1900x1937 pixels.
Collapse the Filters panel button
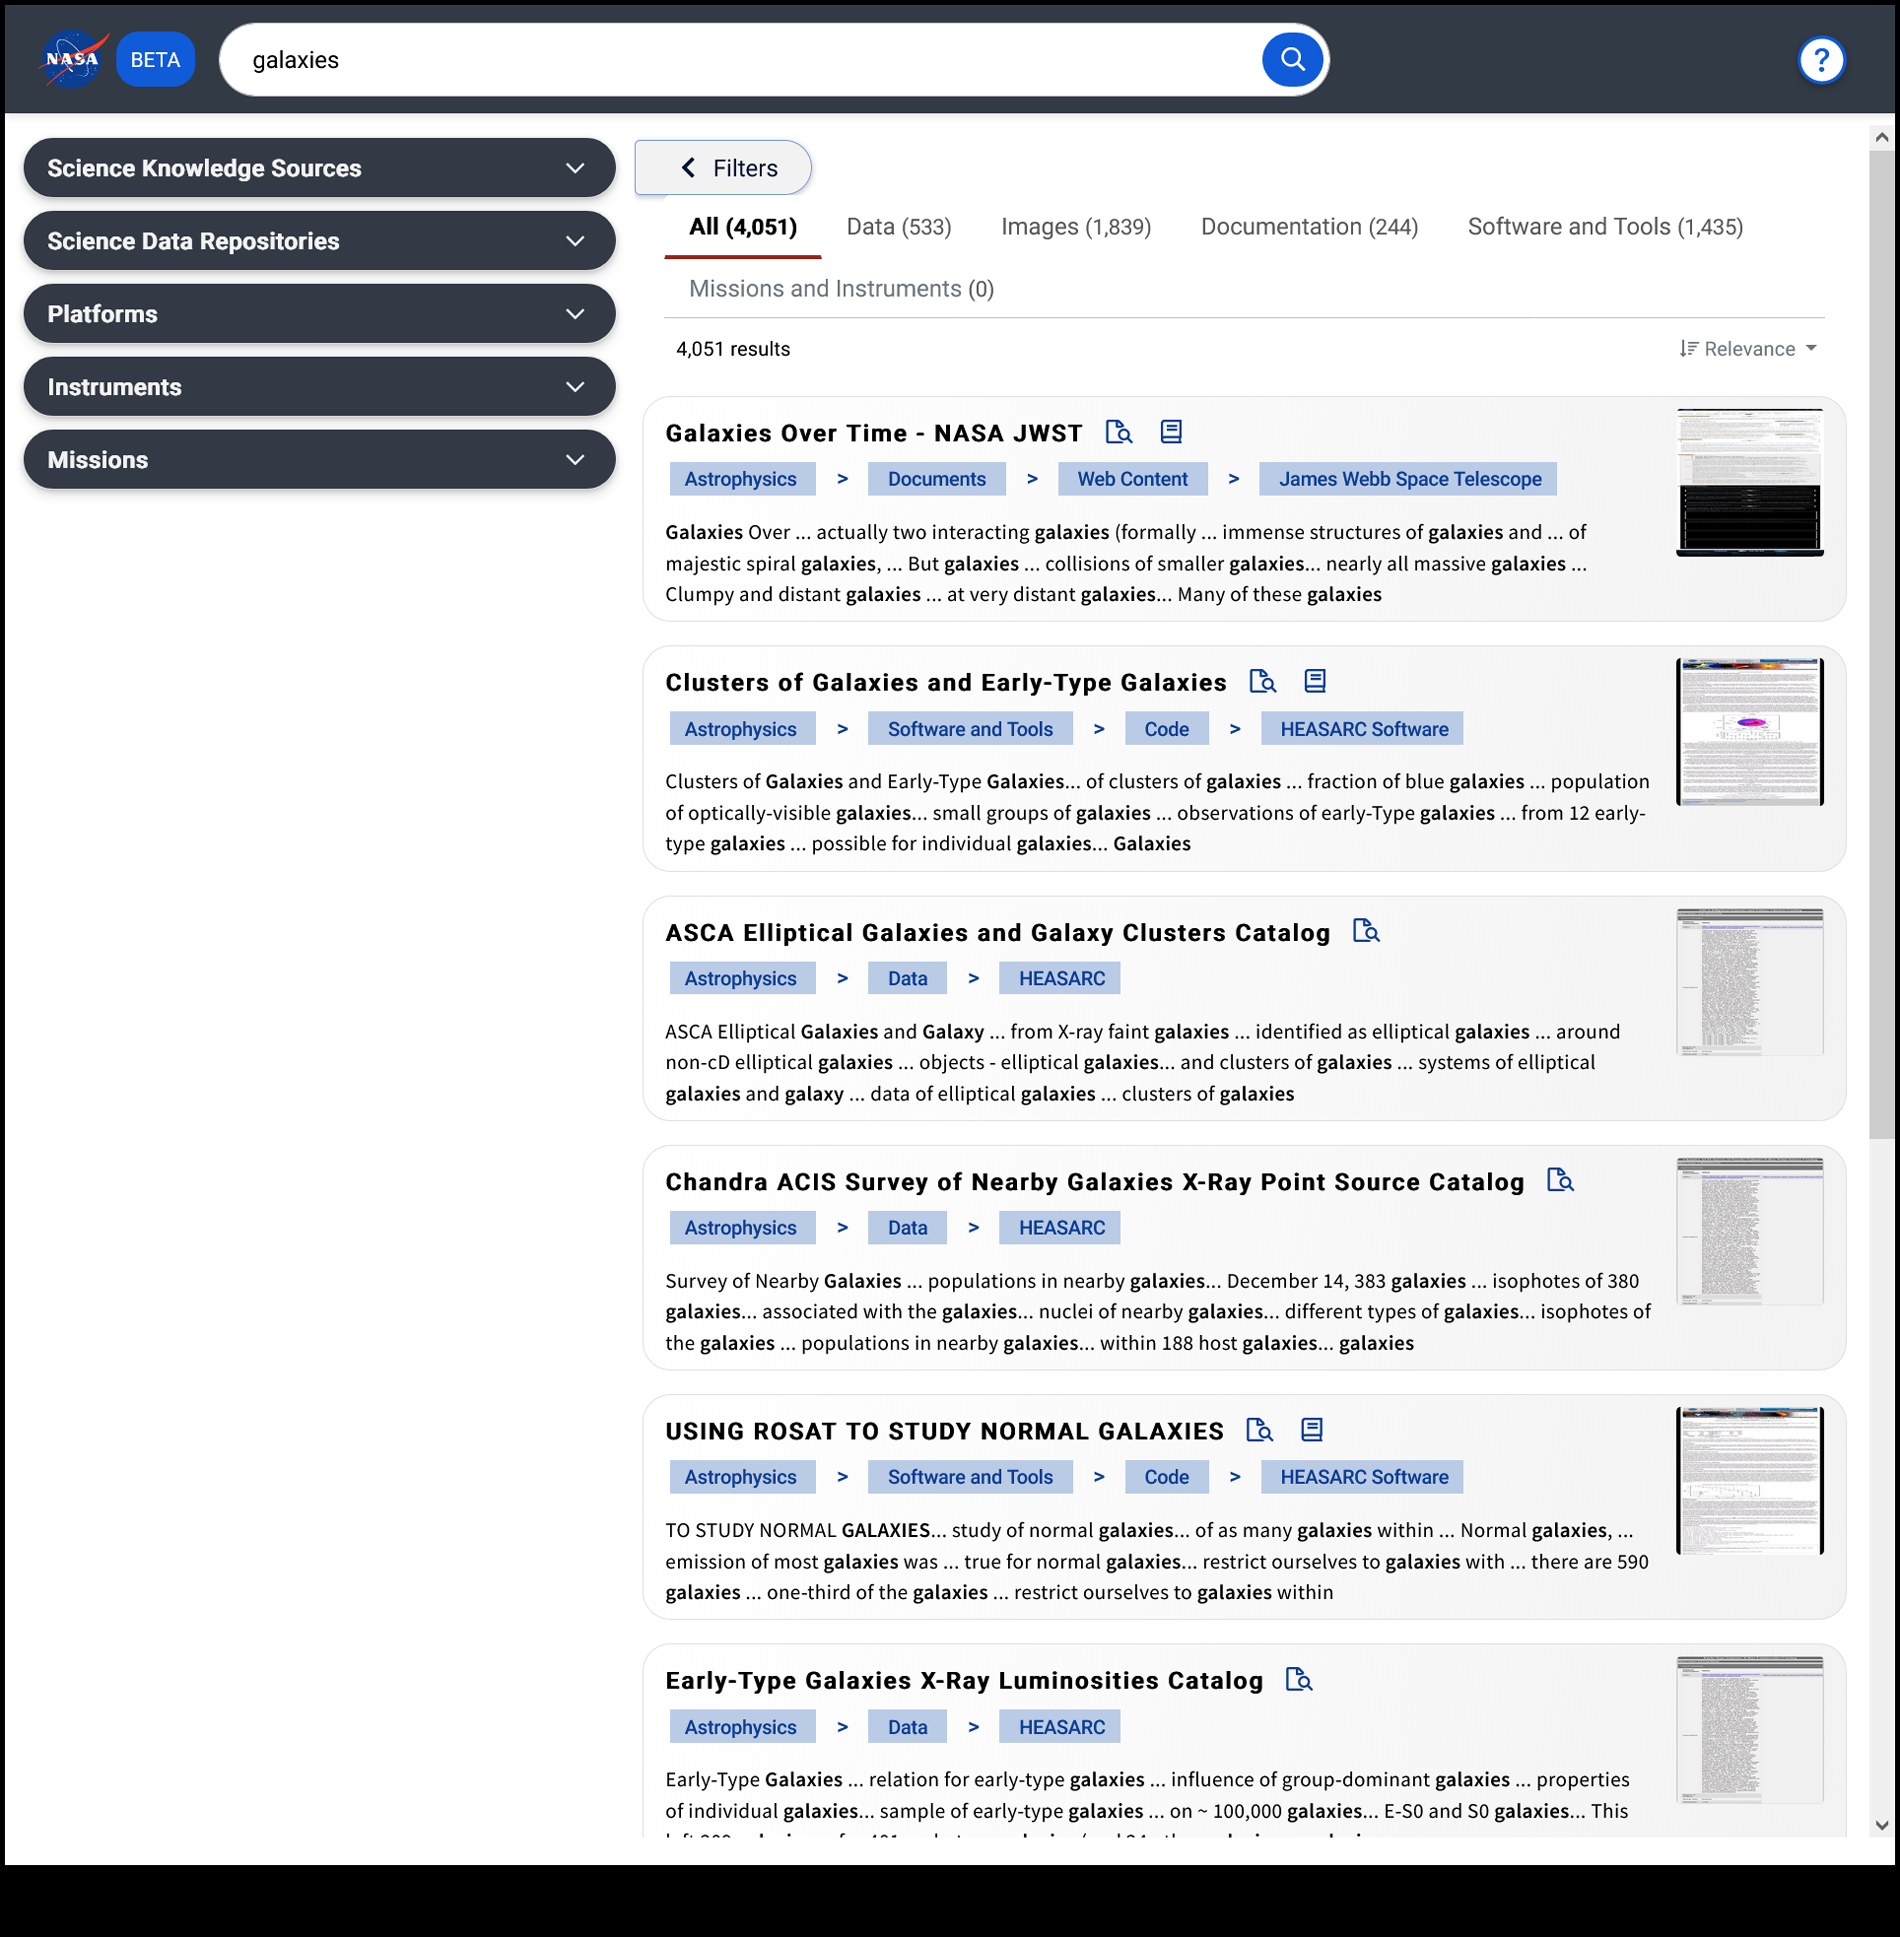(723, 168)
